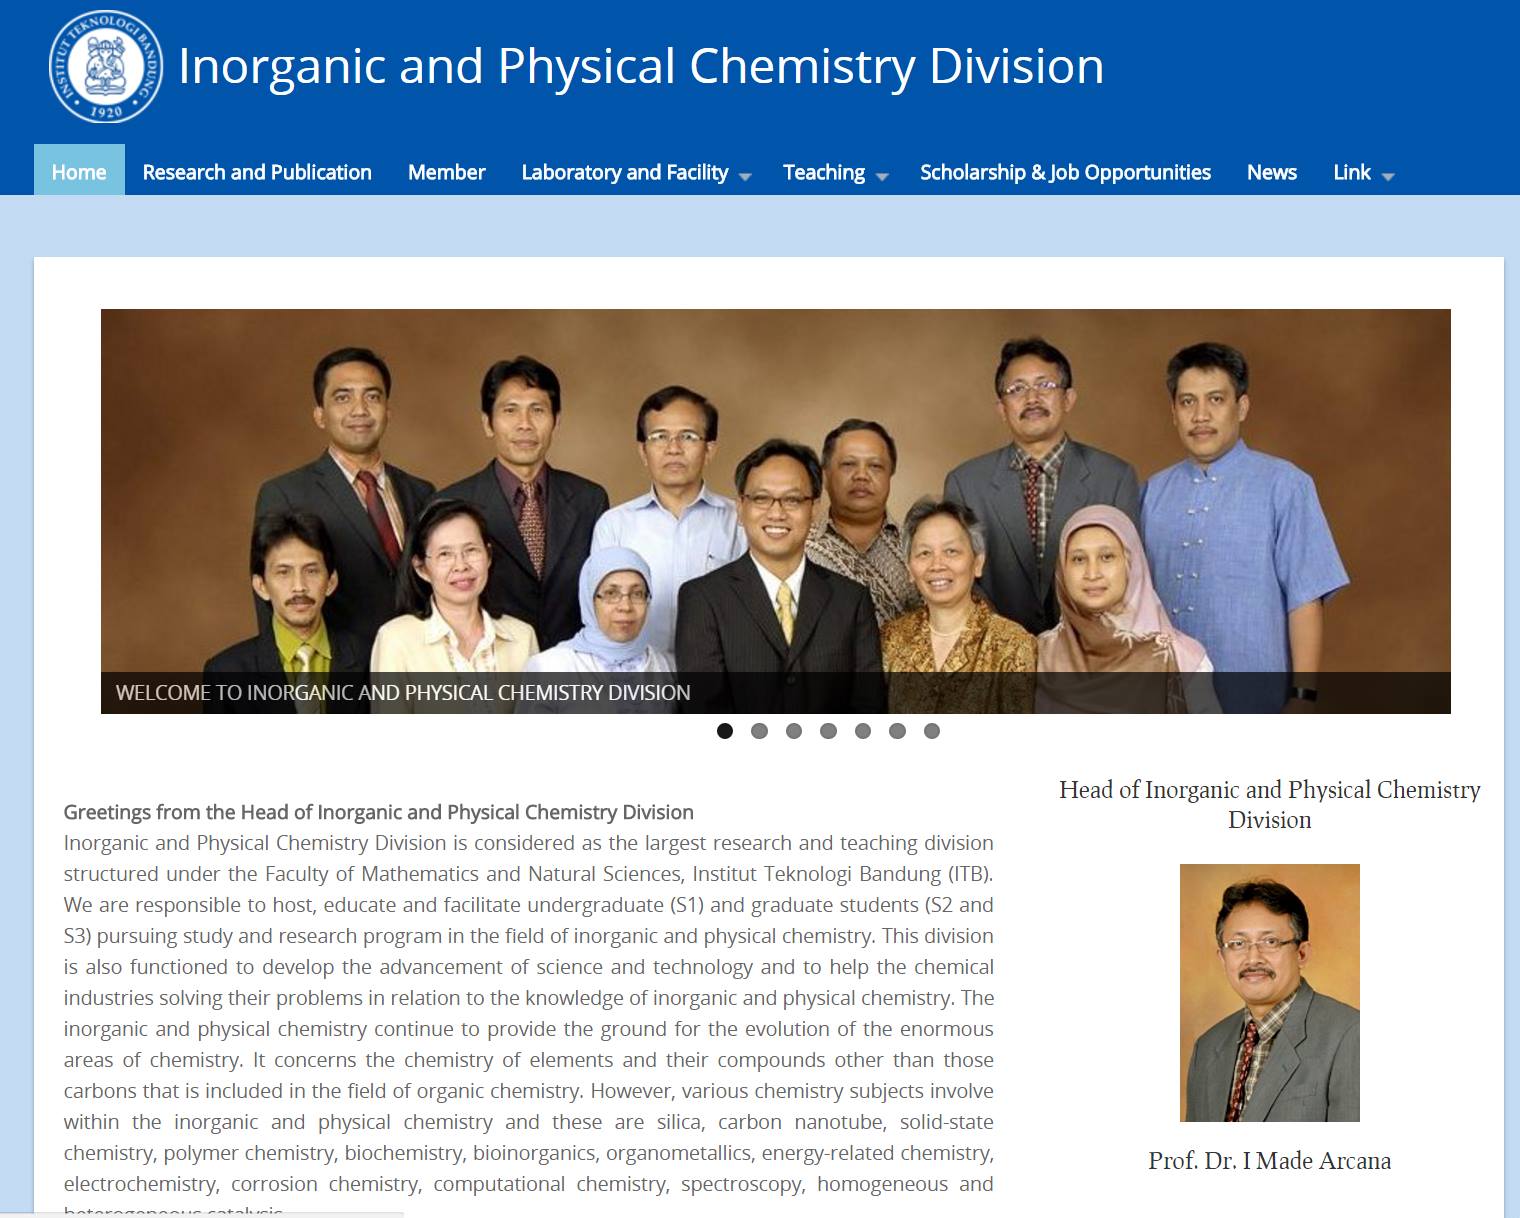This screenshot has height=1218, width=1520.
Task: Select the seventh slideshow dot
Action: pos(932,731)
